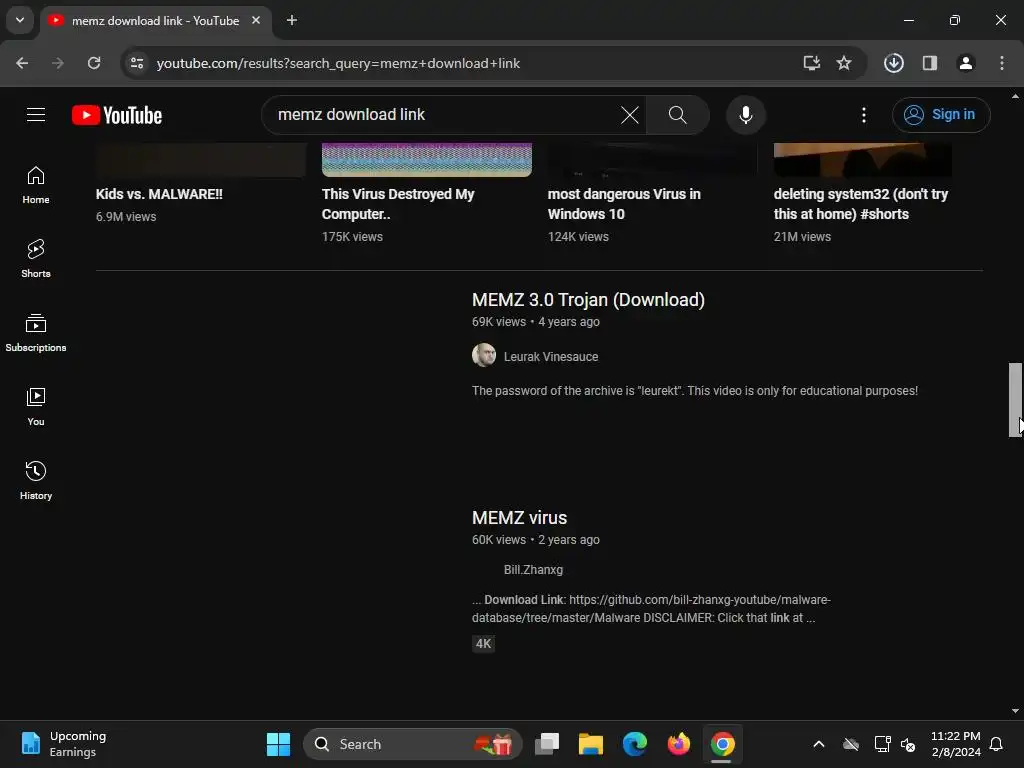
Task: Open the Upcoming Earnings widget
Action: (x=63, y=744)
